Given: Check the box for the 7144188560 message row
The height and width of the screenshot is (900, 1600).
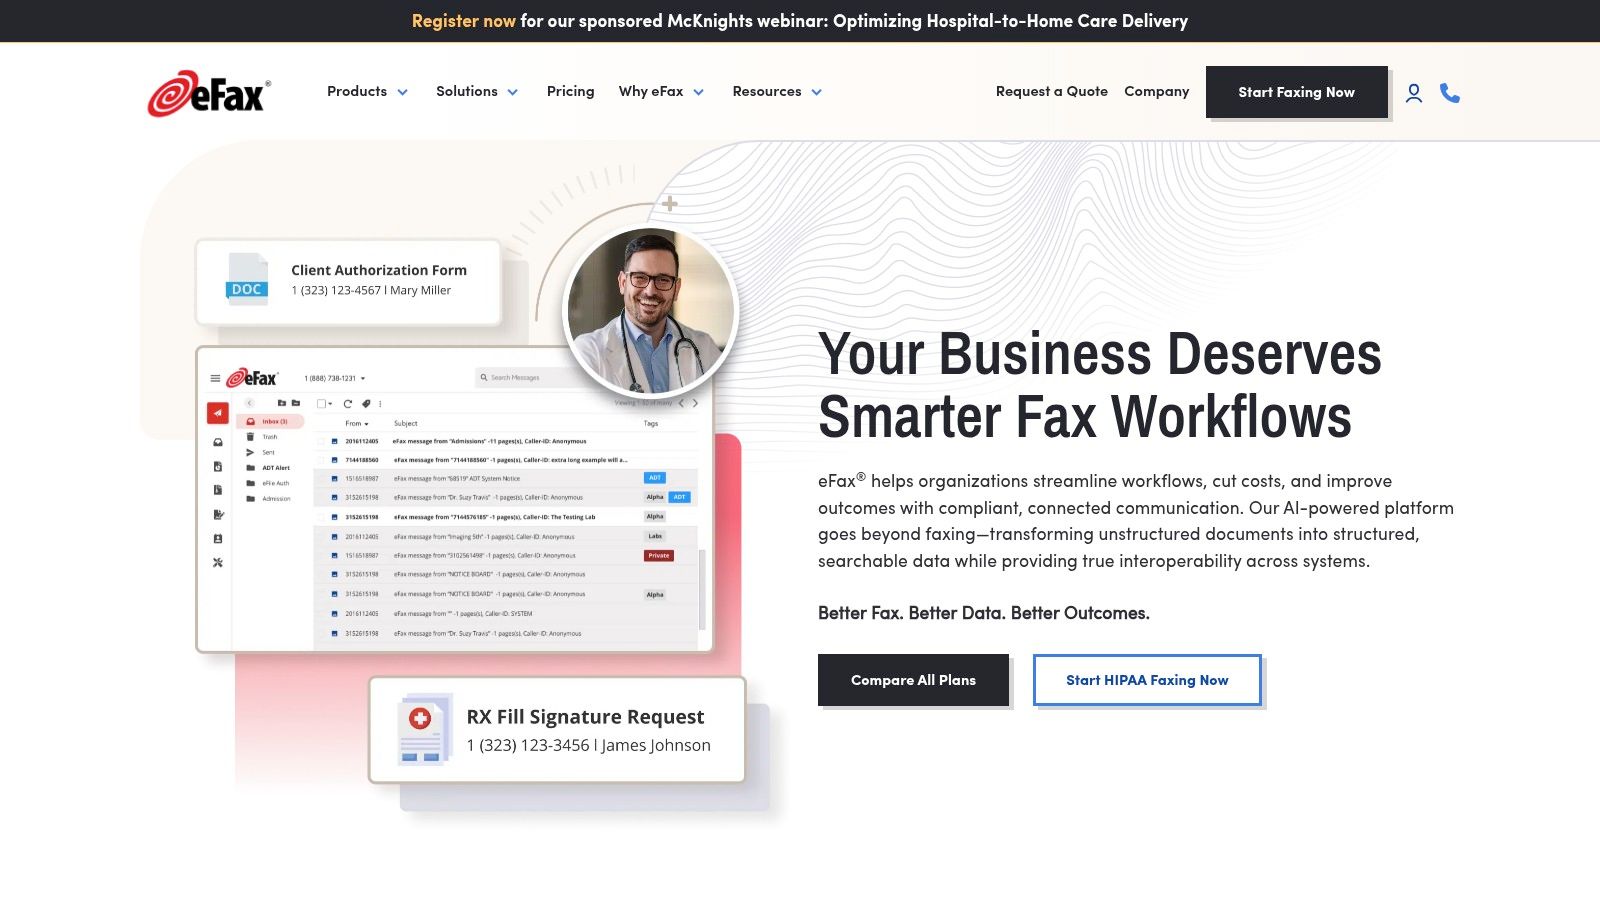Looking at the screenshot, I should click(321, 460).
